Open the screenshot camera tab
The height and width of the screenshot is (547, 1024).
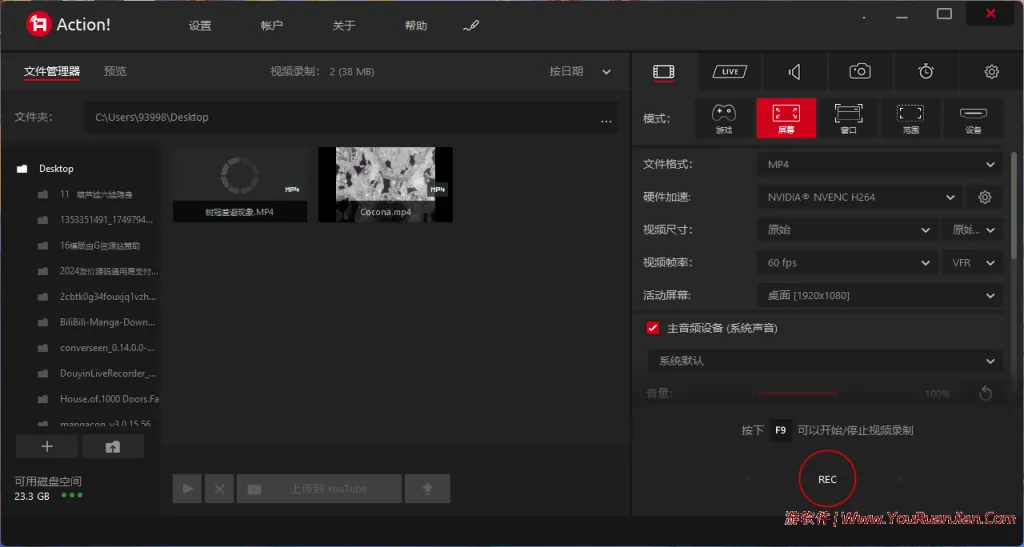click(x=859, y=72)
